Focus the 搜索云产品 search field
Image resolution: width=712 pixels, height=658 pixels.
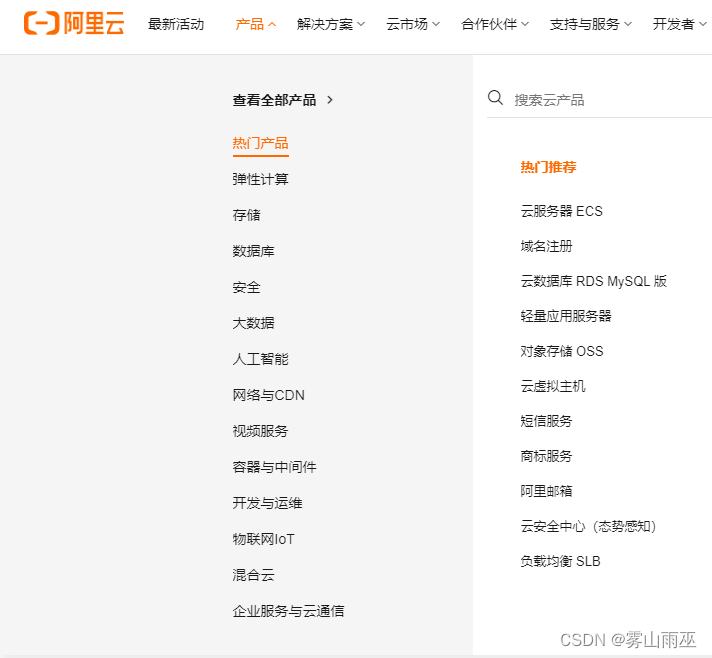click(x=599, y=100)
